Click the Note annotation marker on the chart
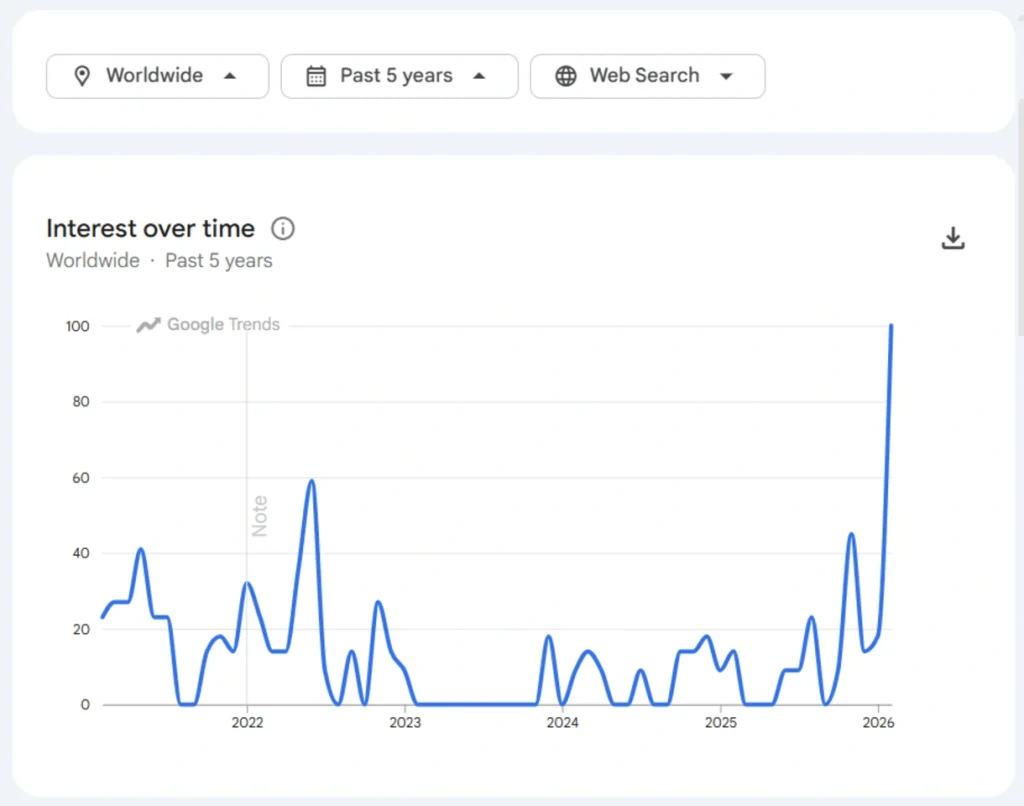1024x806 pixels. click(259, 513)
